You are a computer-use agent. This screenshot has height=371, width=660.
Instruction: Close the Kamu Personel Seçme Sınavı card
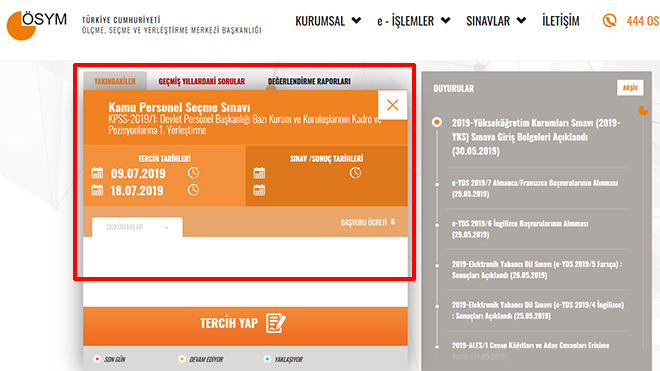(x=392, y=105)
